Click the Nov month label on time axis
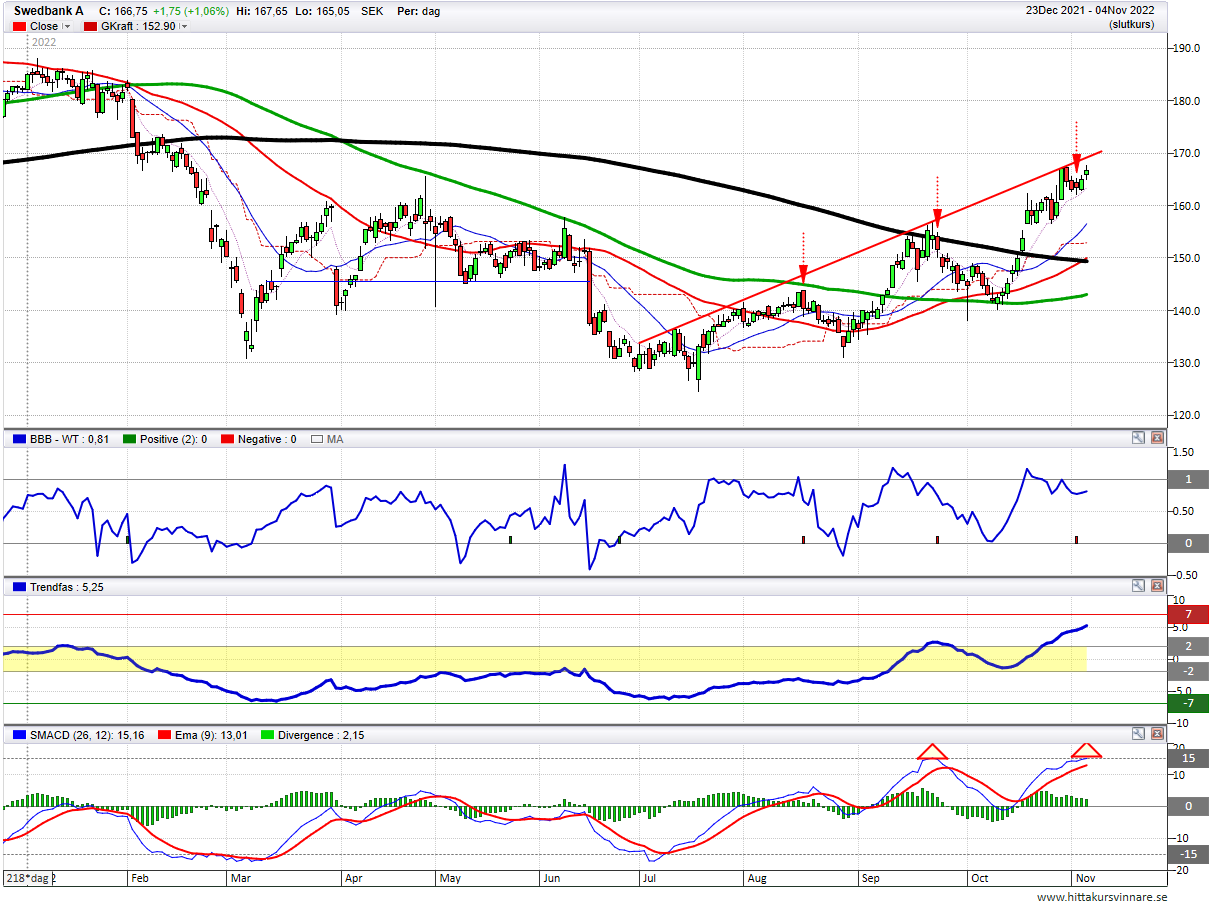This screenshot has width=1212, height=902. coord(1085,879)
